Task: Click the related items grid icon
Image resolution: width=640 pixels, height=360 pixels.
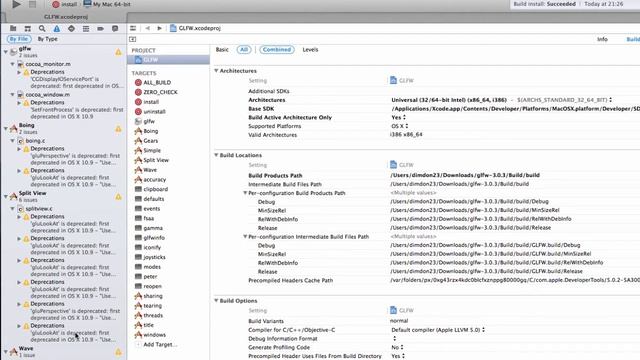Action: click(133, 28)
